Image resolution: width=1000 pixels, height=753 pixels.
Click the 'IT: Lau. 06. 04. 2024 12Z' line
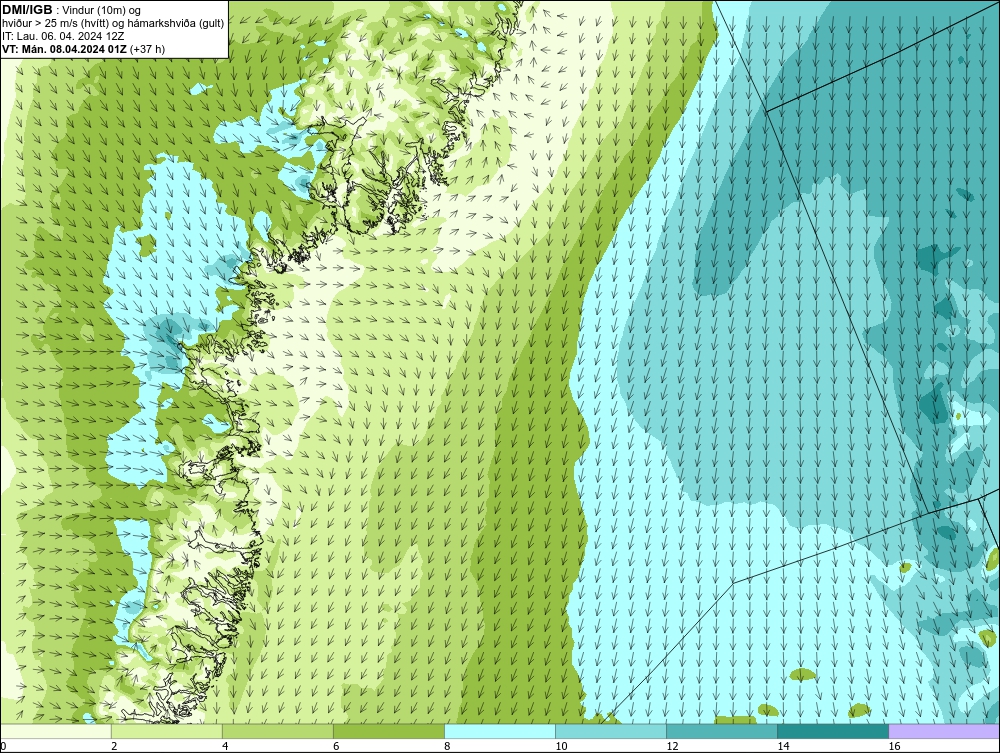[x=63, y=36]
